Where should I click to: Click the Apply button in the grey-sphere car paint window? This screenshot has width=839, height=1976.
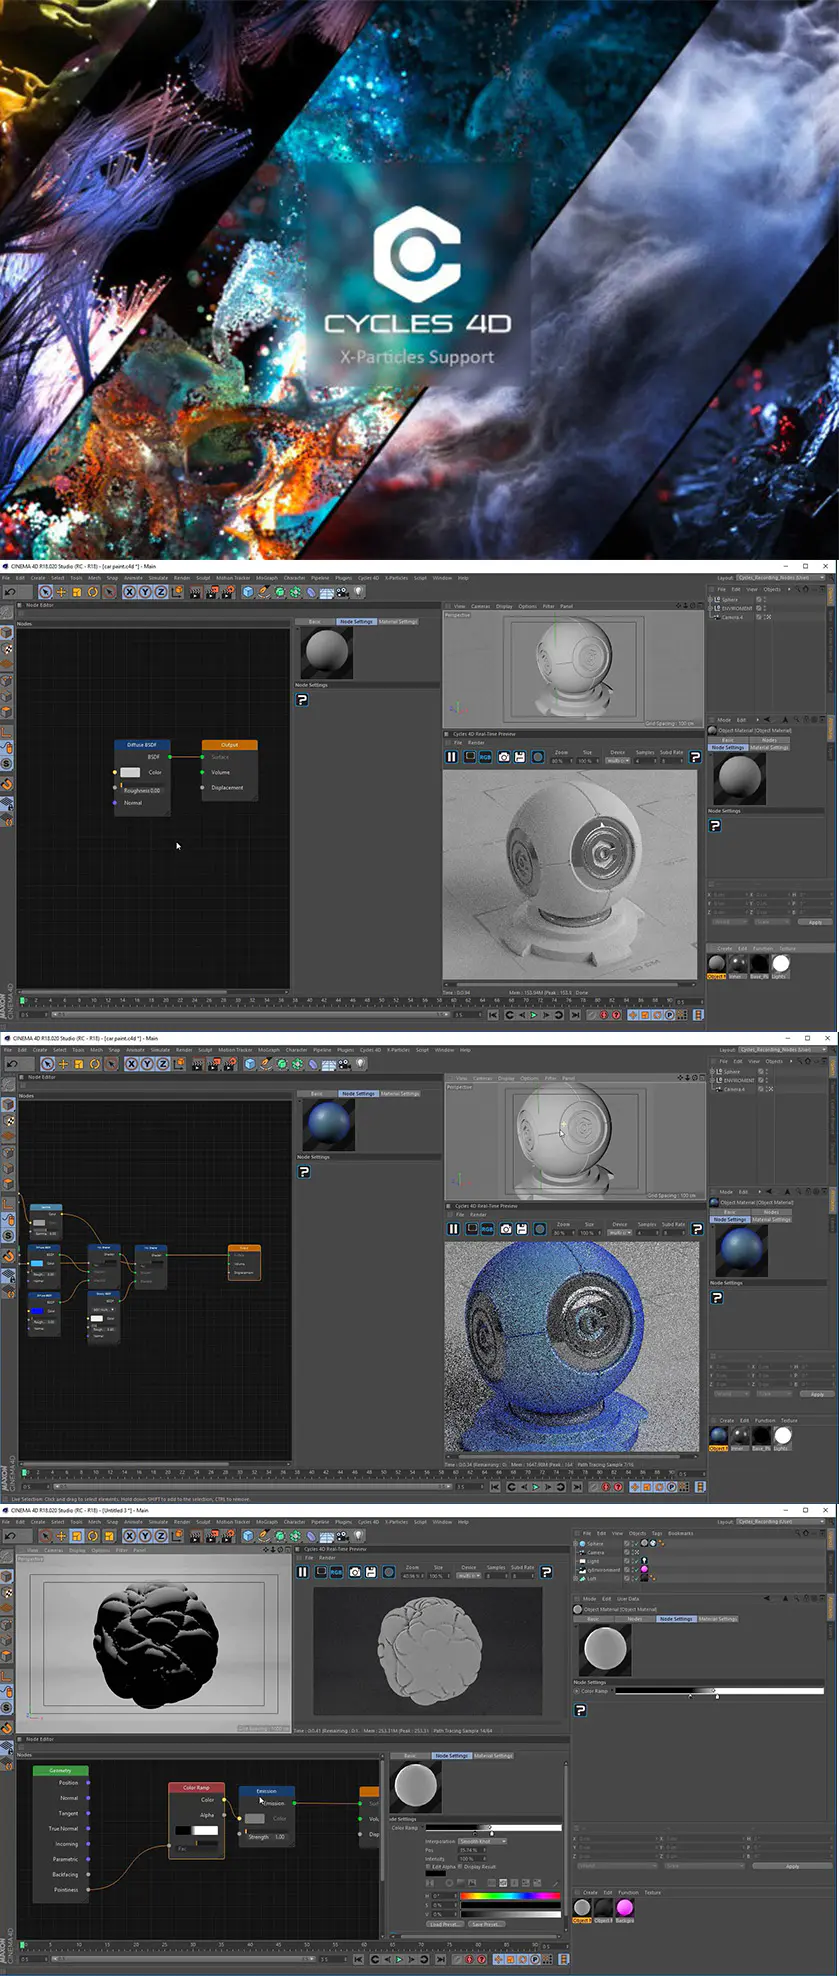point(815,922)
